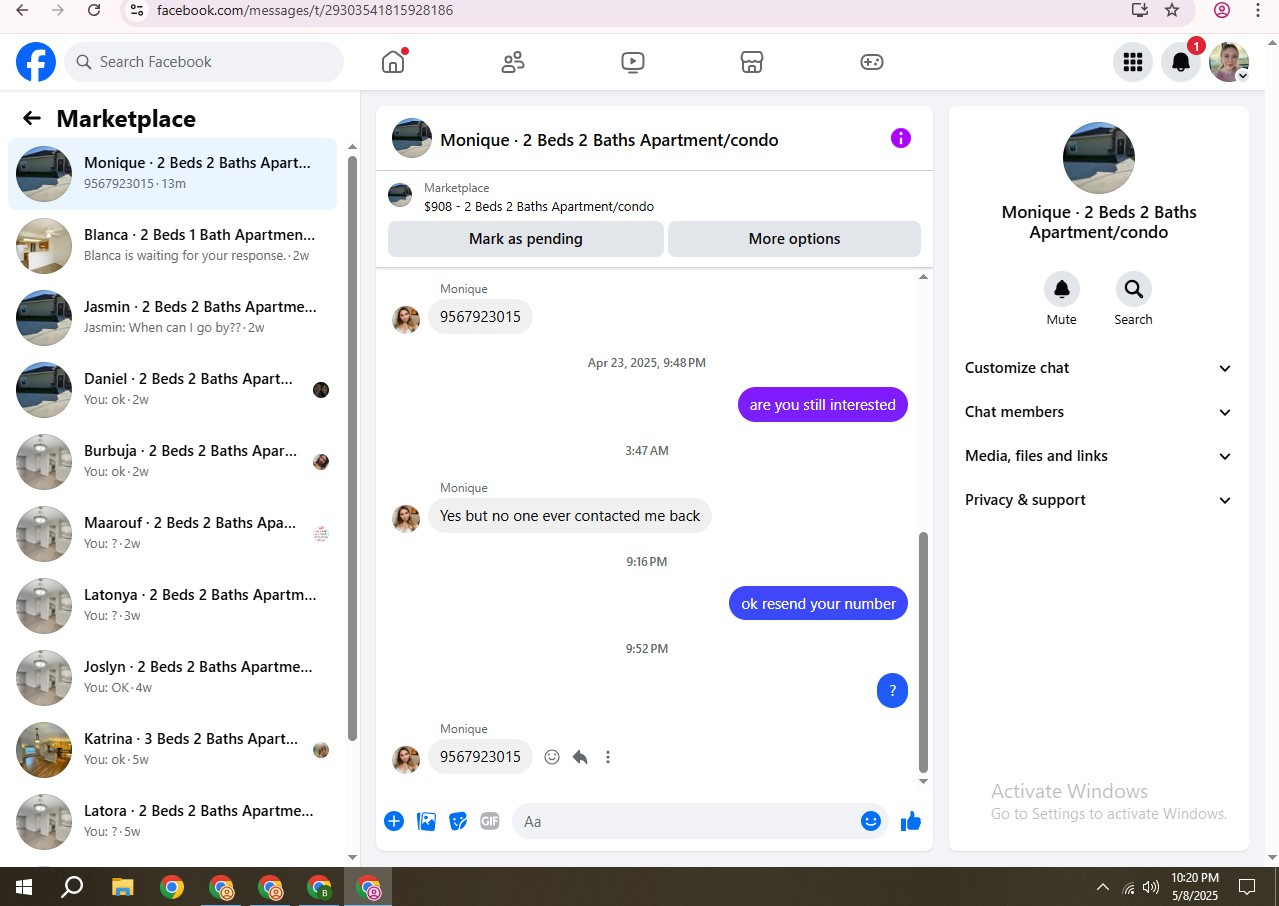React to last 9567923015 message
Image resolution: width=1279 pixels, height=906 pixels.
tap(552, 757)
